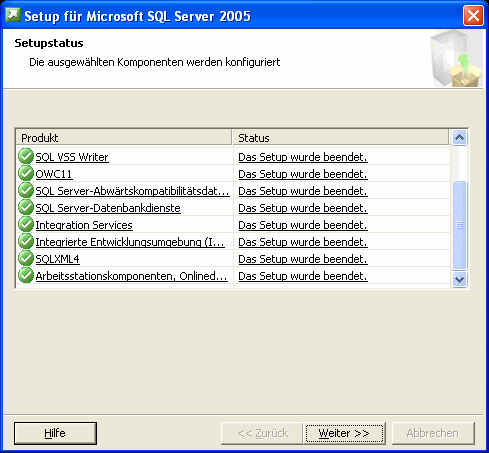Click the vertical scrollbar thumb

click(460, 225)
